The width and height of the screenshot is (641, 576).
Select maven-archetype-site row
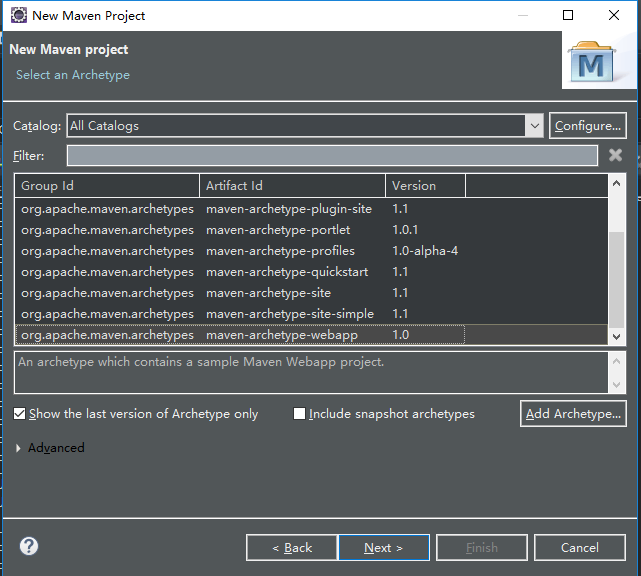point(312,293)
